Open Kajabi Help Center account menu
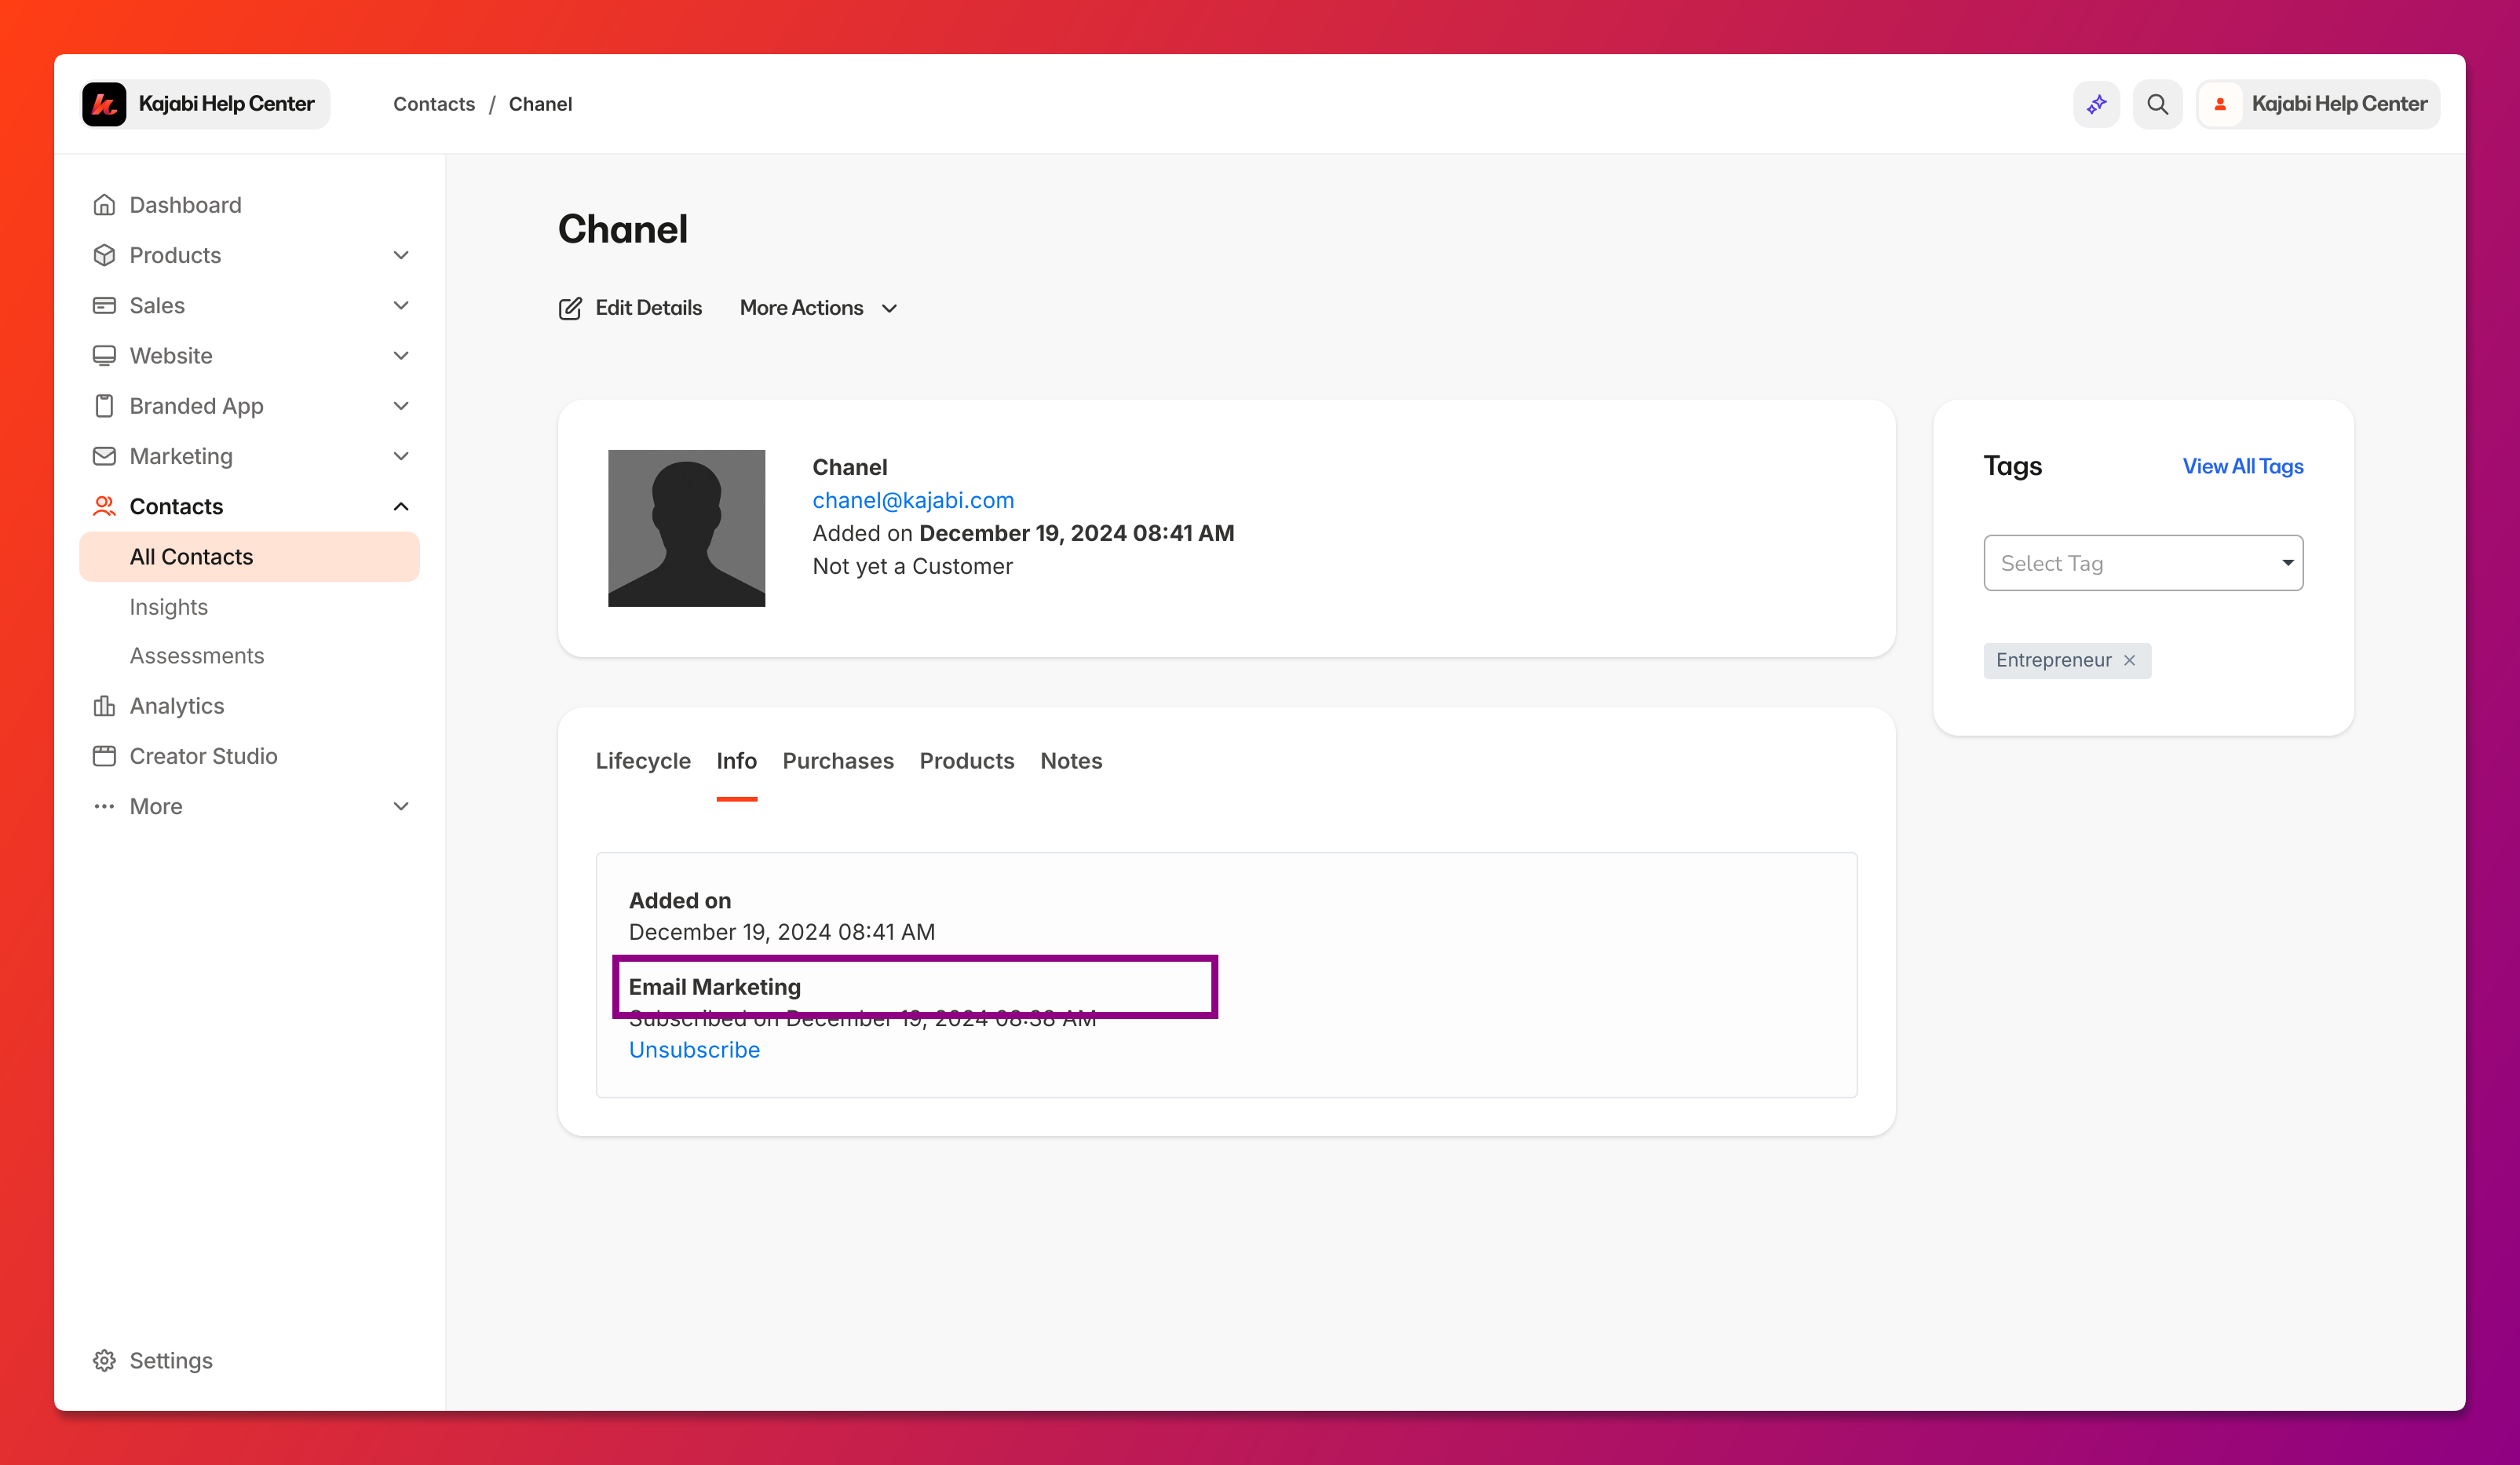This screenshot has height=1465, width=2520. point(2318,104)
